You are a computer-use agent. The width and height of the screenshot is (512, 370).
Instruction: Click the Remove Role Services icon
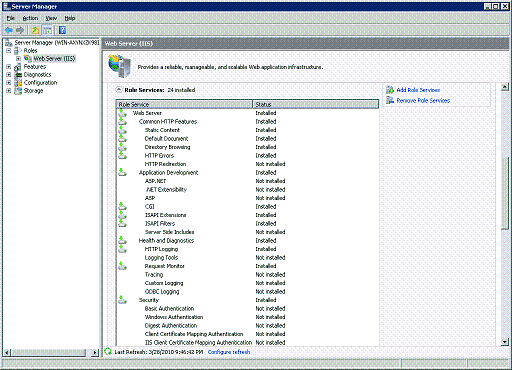pyautogui.click(x=390, y=100)
